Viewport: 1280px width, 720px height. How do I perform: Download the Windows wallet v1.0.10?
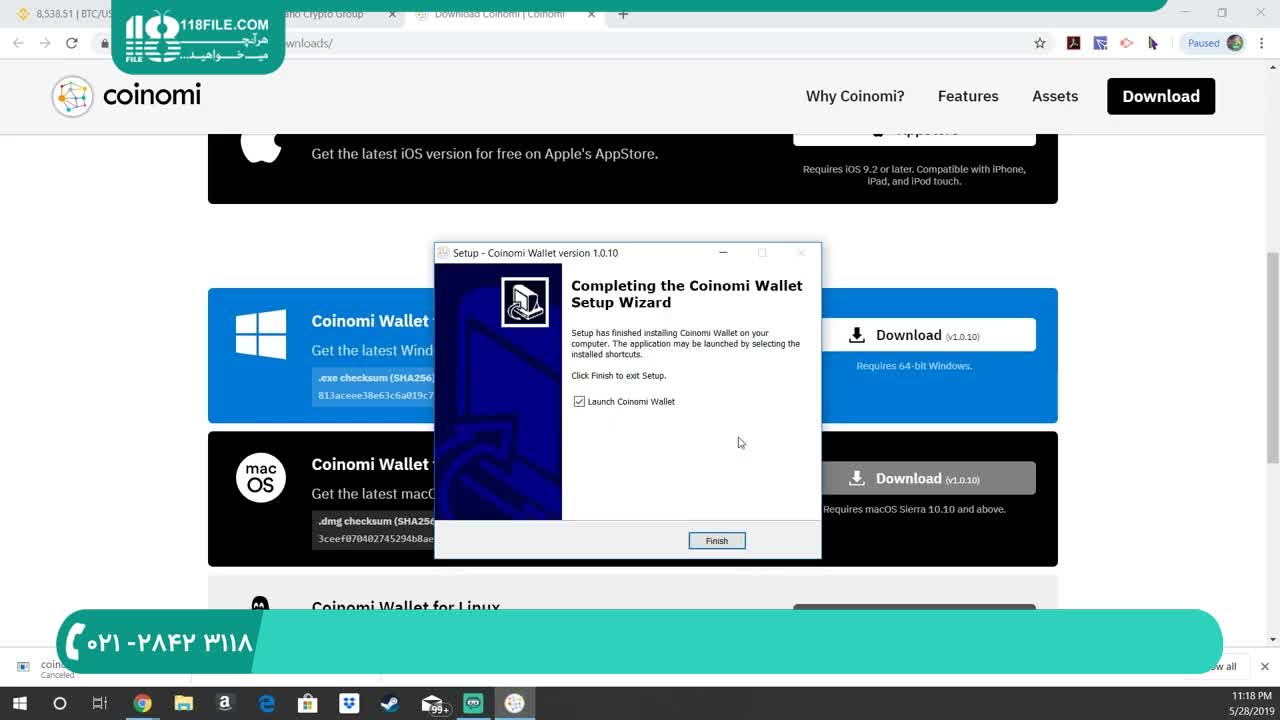(914, 335)
